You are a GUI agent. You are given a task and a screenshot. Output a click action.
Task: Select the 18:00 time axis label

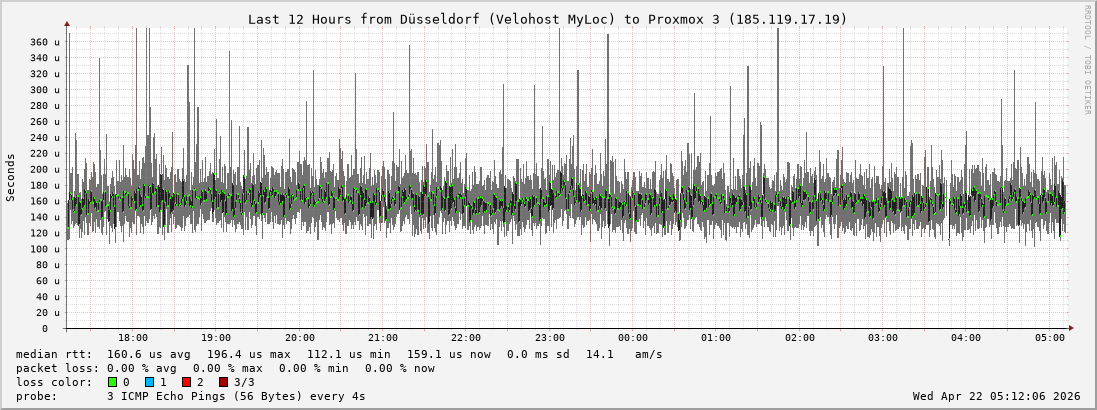pyautogui.click(x=133, y=338)
